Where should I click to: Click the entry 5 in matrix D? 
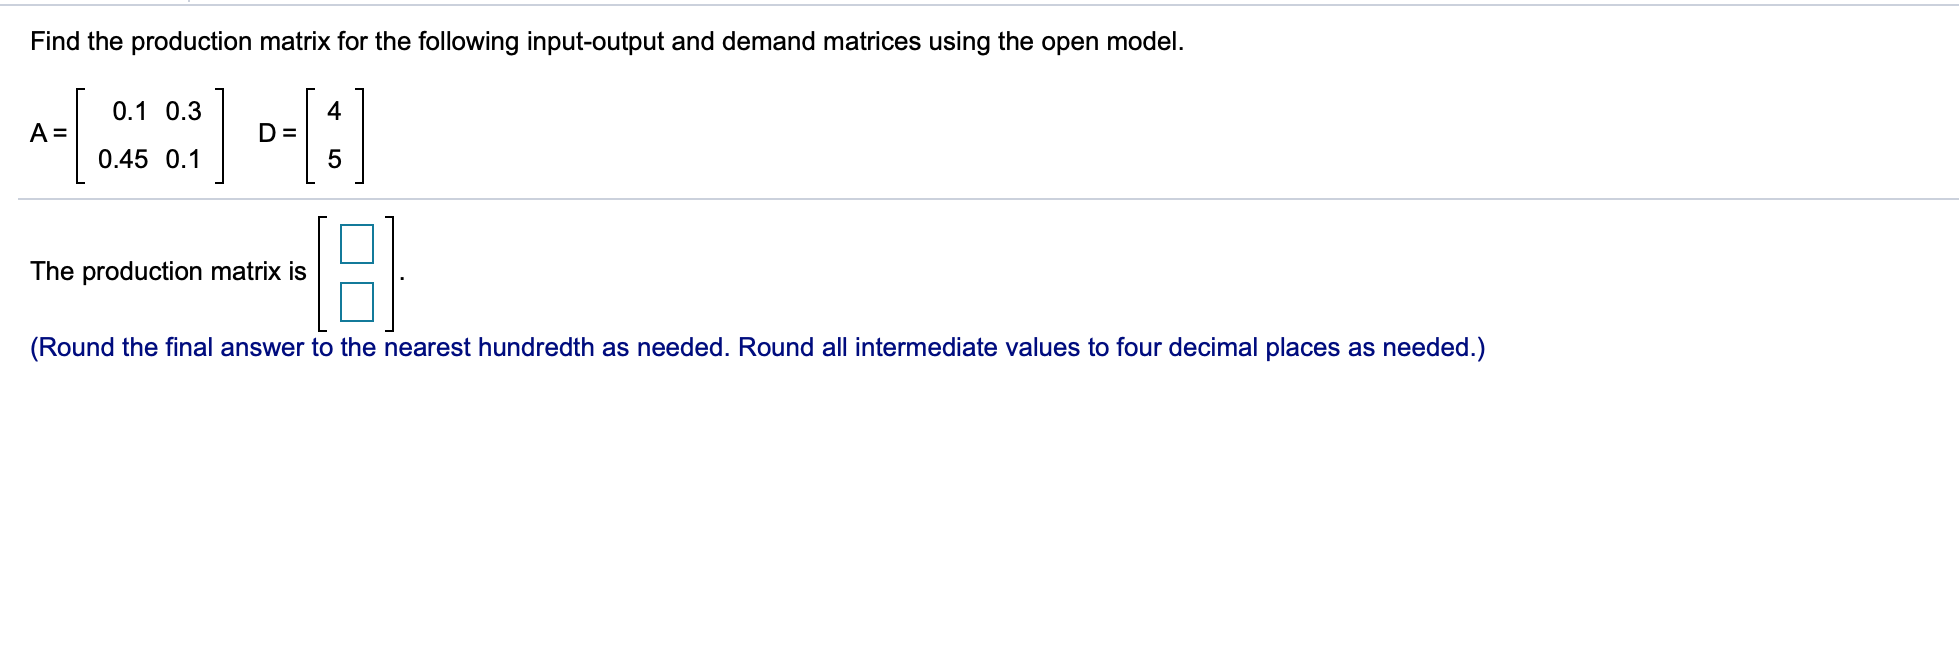pyautogui.click(x=335, y=159)
